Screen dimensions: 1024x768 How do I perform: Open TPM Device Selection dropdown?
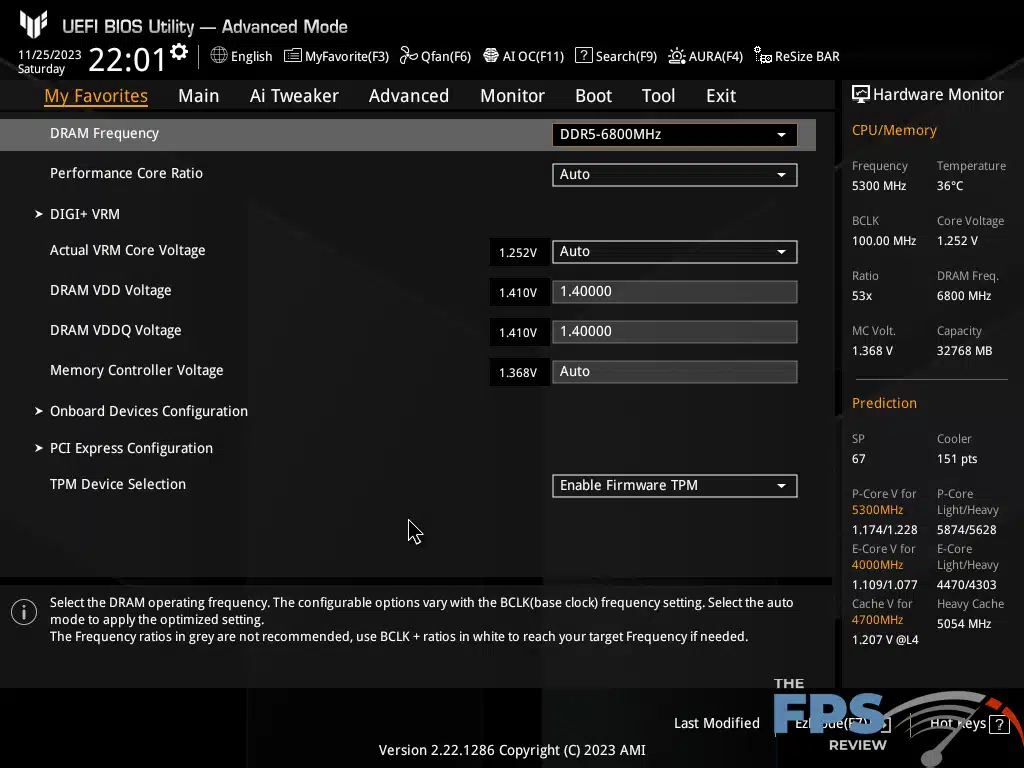[x=675, y=485]
